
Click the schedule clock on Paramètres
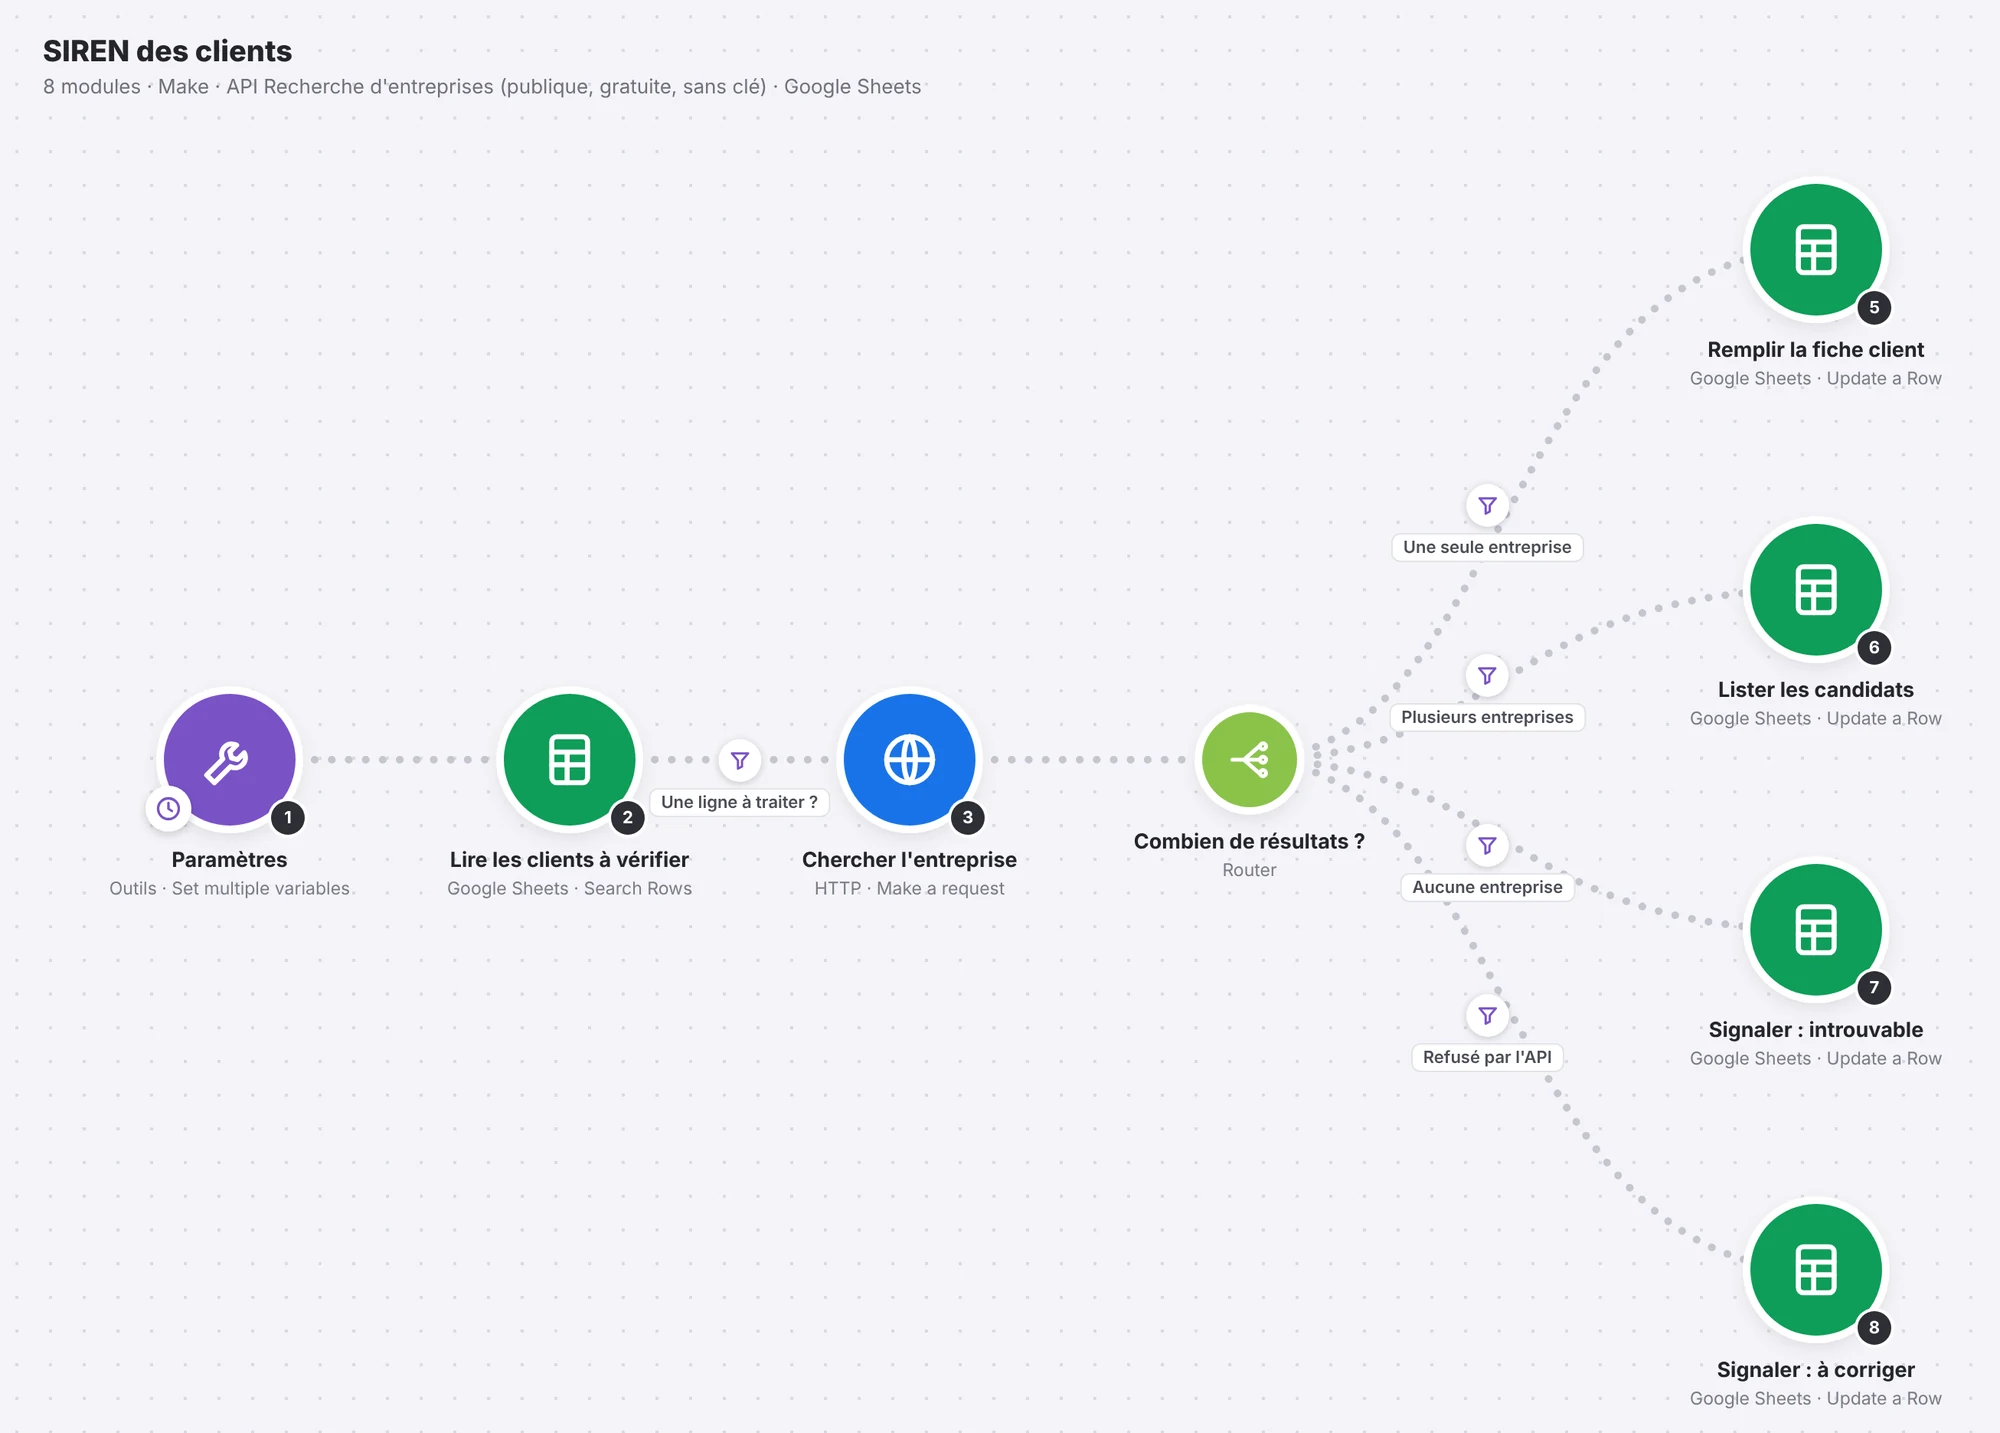168,808
